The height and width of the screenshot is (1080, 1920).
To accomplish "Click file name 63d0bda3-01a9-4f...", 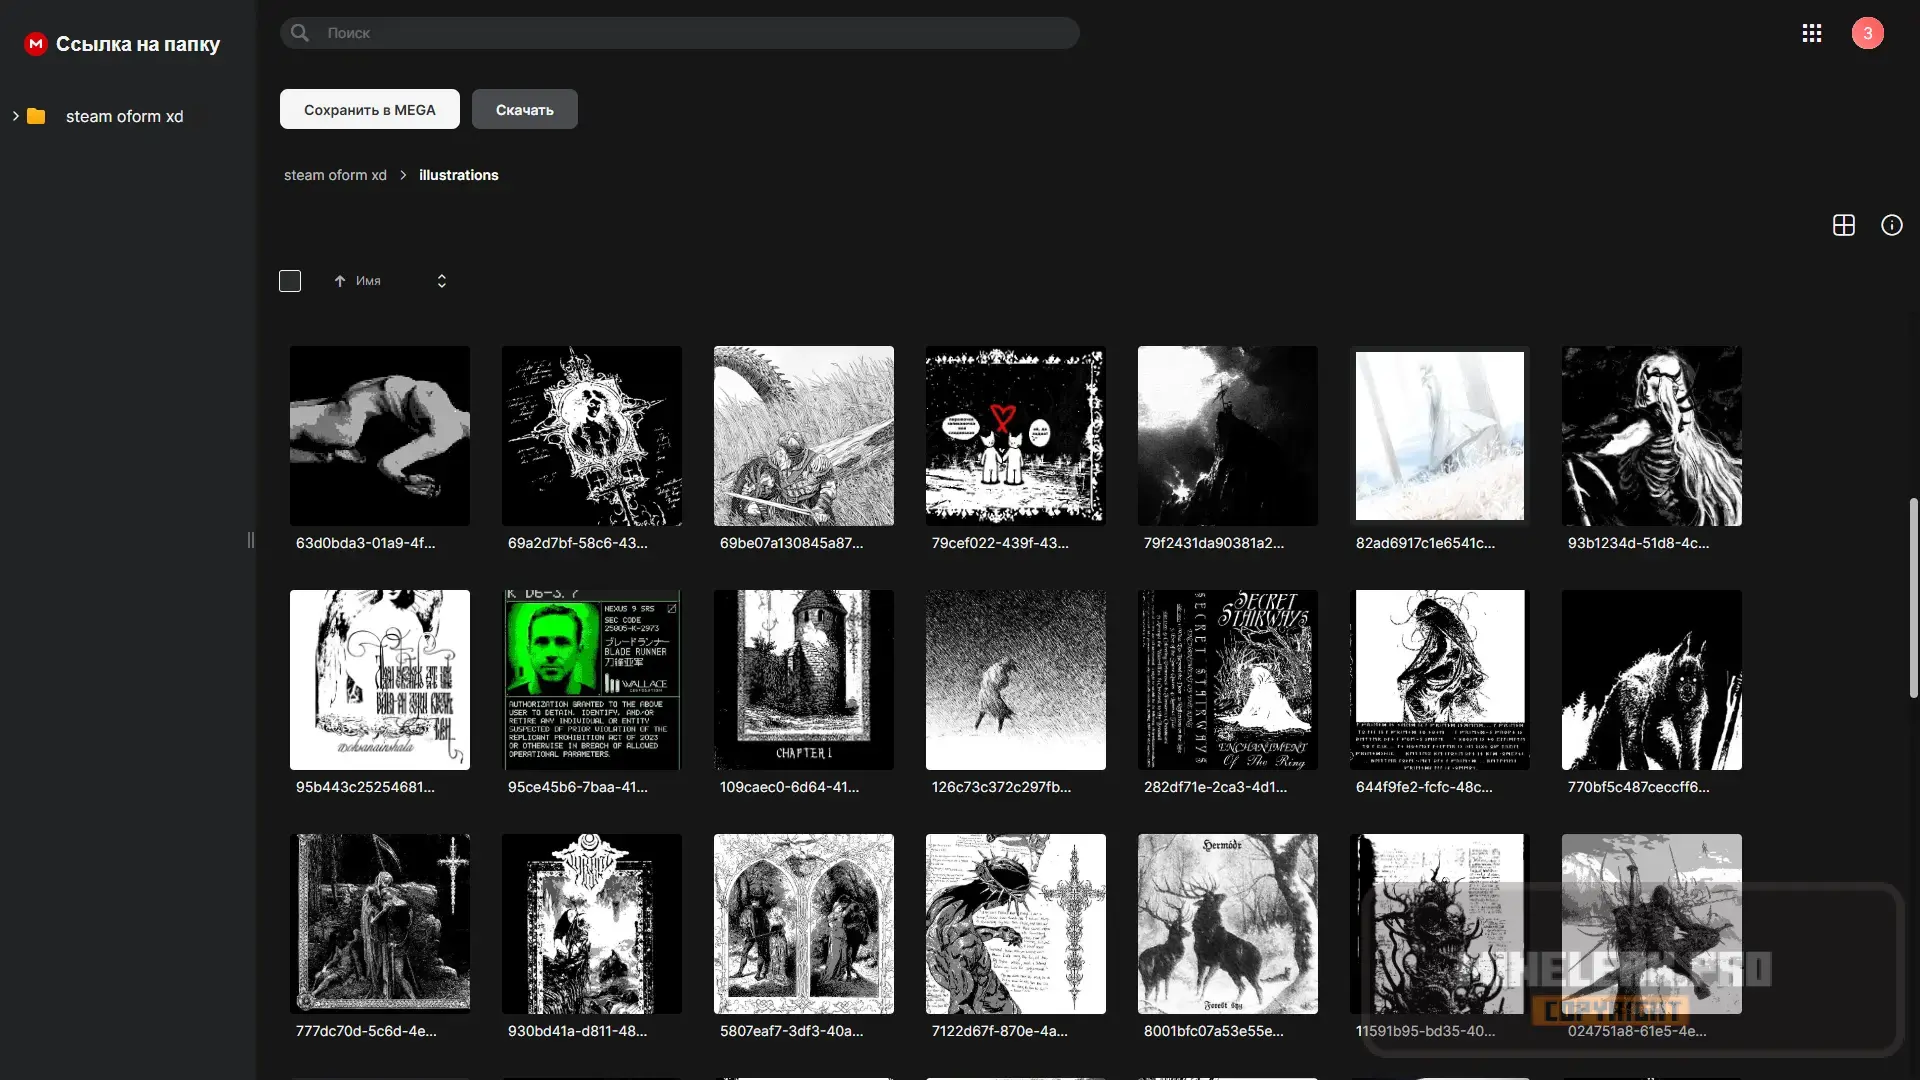I will (x=366, y=543).
